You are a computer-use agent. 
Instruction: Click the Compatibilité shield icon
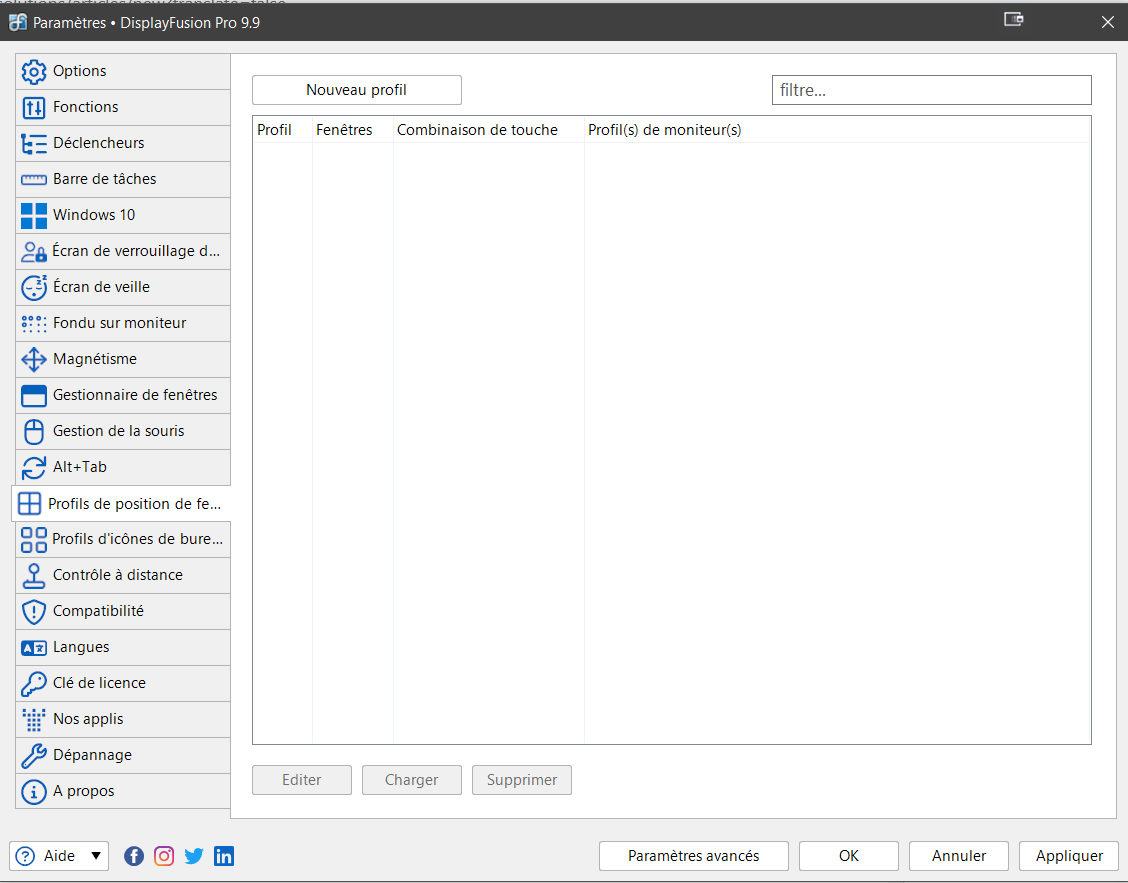(x=34, y=611)
